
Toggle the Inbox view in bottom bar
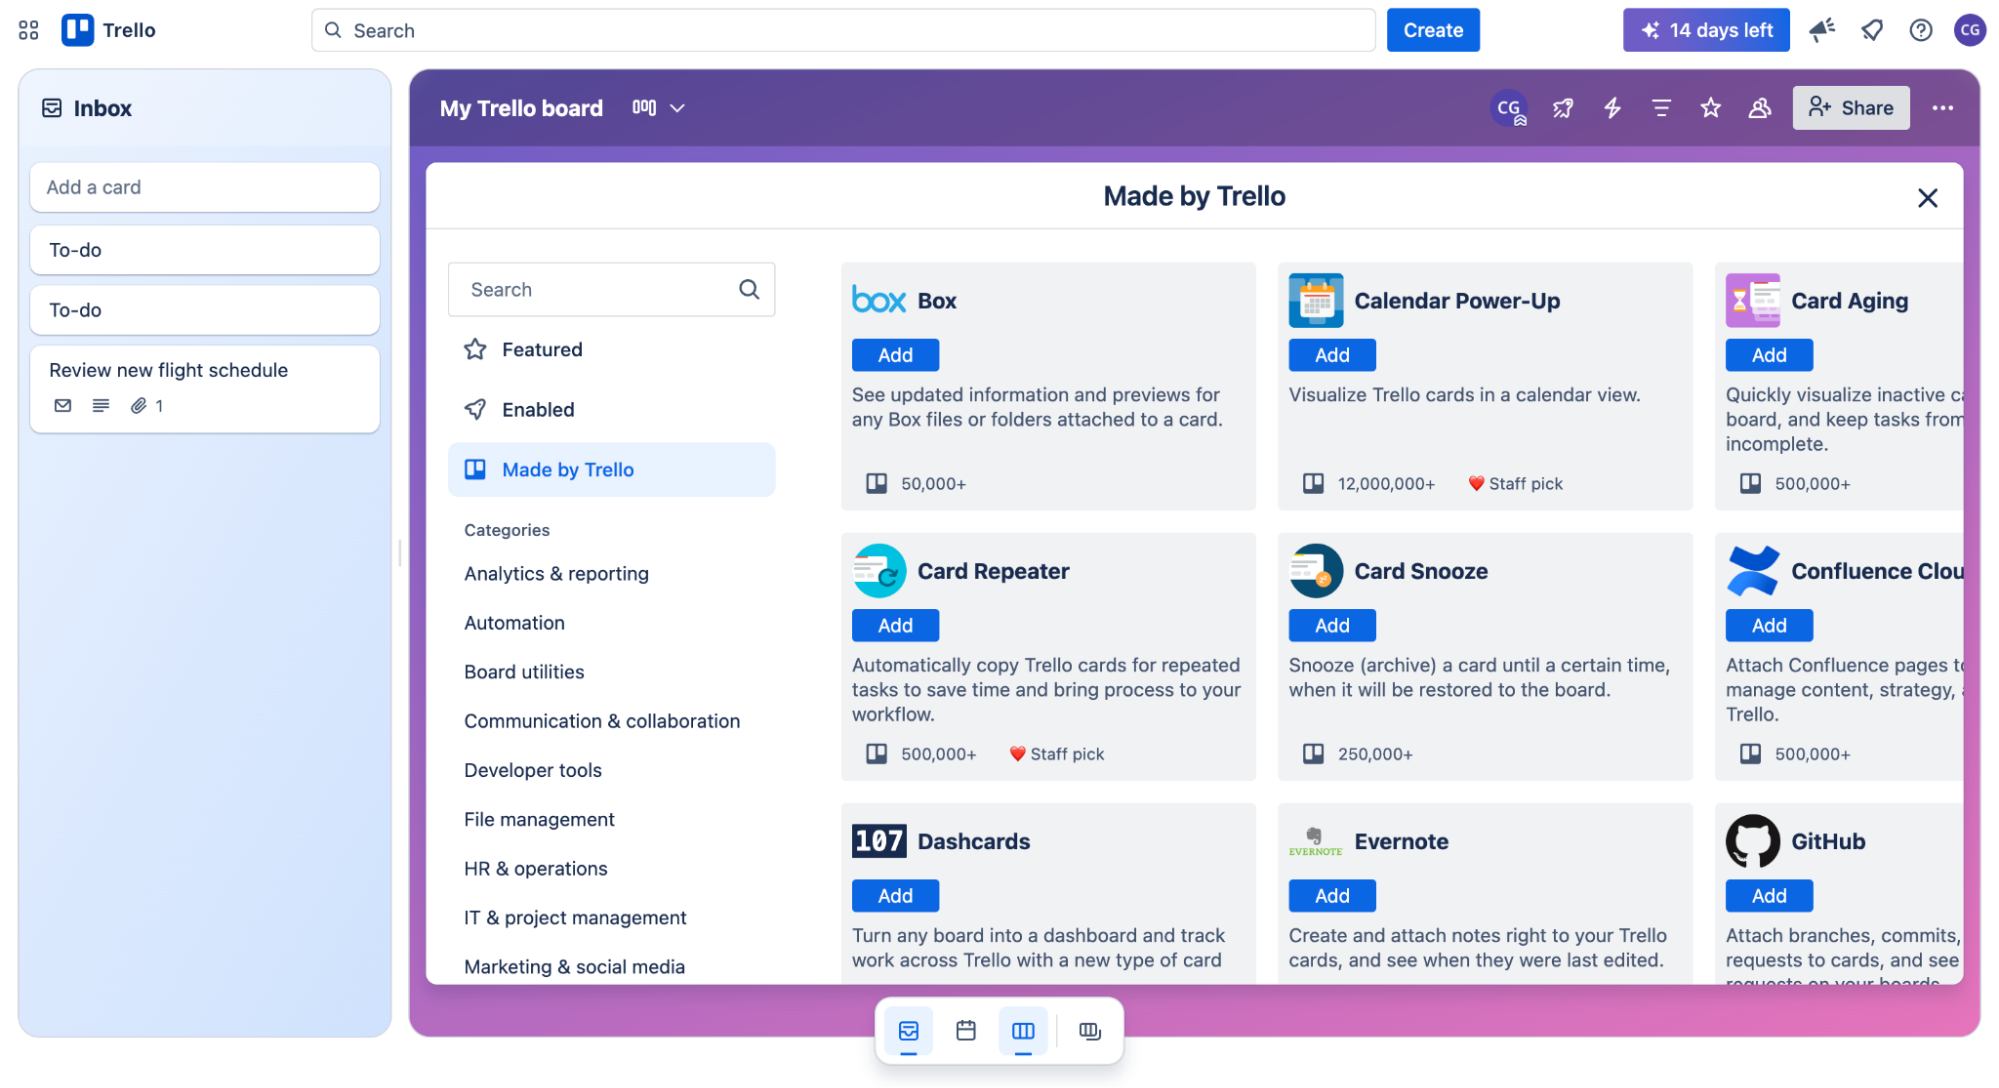pyautogui.click(x=907, y=1031)
